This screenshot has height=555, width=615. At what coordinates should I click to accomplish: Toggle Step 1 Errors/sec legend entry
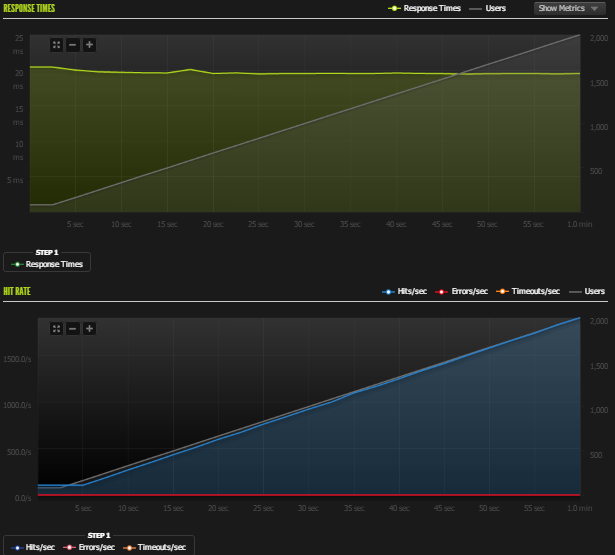click(89, 547)
